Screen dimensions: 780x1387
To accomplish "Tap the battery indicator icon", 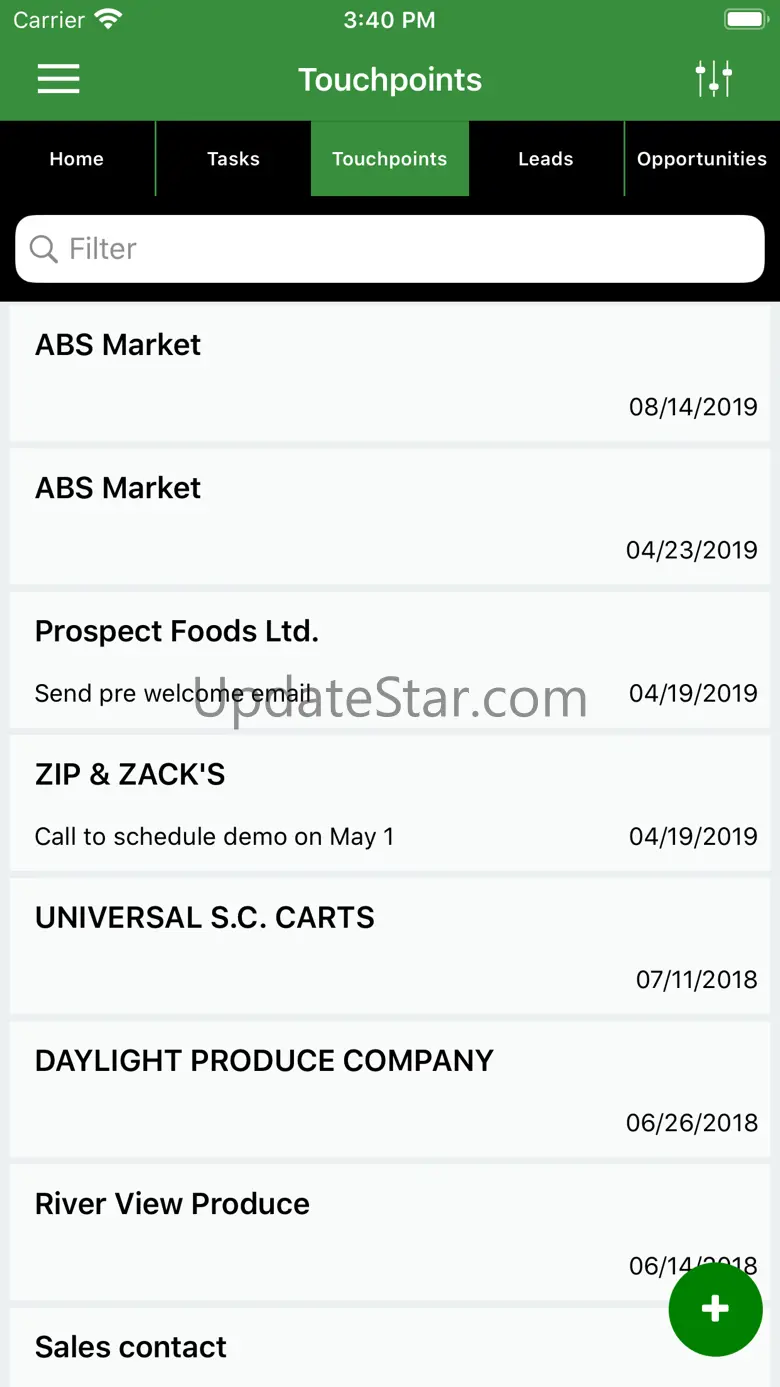I will pos(744,19).
